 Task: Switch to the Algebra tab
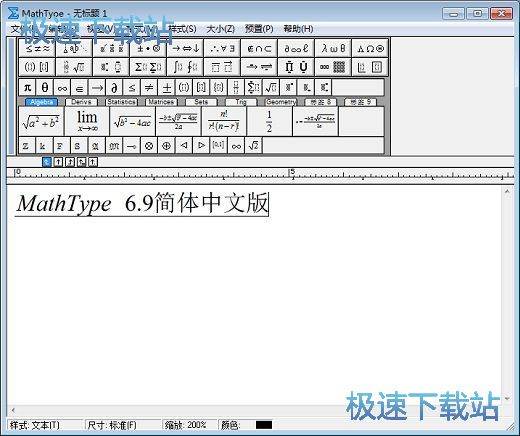42,102
